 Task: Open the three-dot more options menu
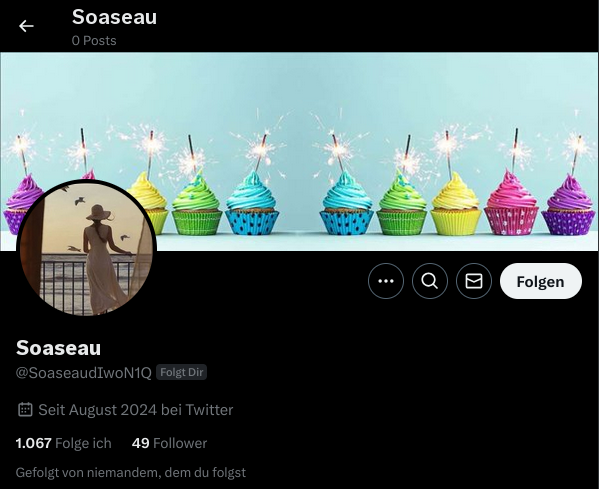pos(386,281)
